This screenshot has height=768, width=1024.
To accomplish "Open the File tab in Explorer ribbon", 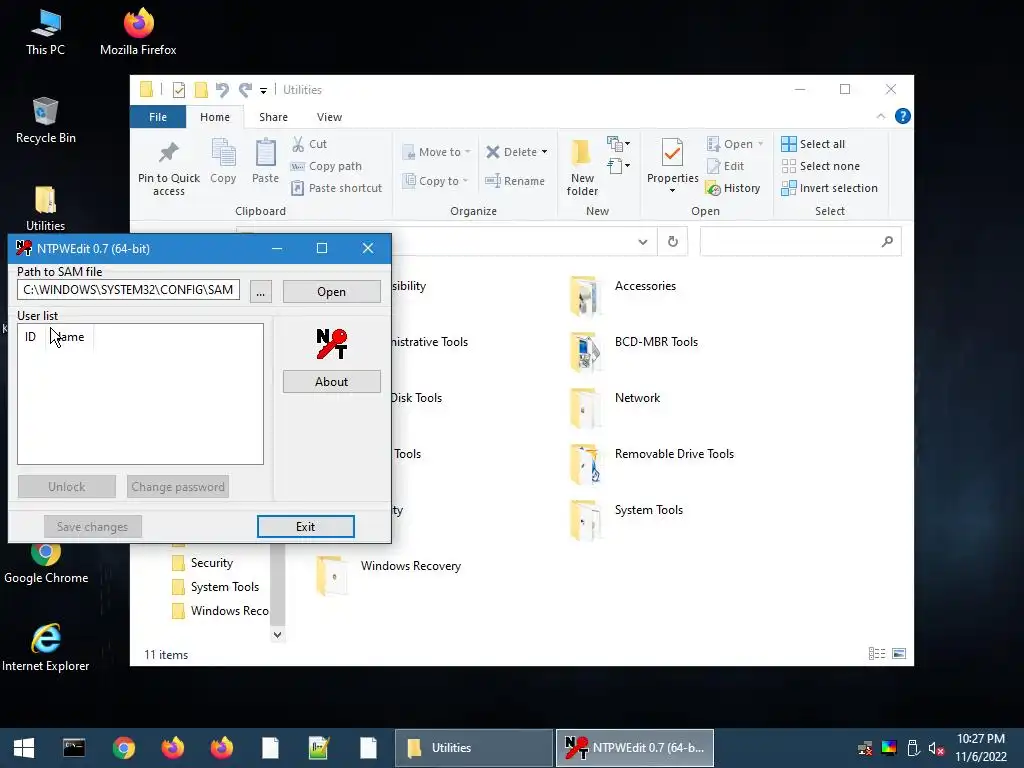I will coord(157,117).
